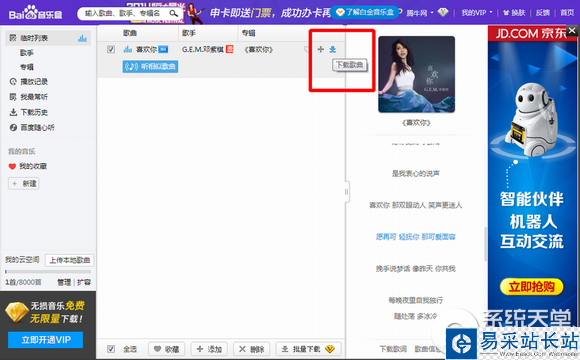Click lyric line starting 喜欢你 那双眼动人

click(416, 205)
